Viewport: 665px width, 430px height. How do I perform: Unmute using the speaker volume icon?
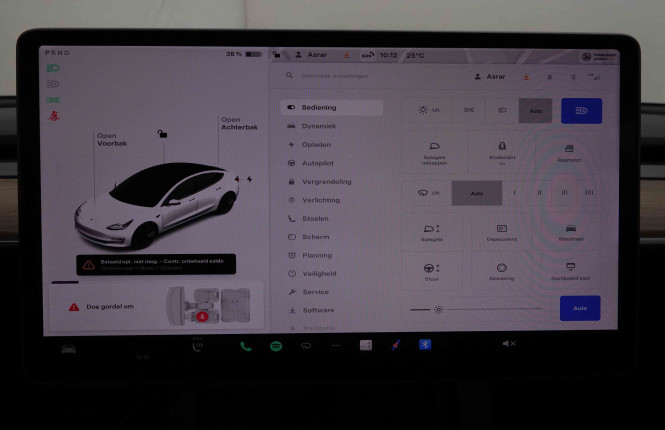tap(508, 344)
